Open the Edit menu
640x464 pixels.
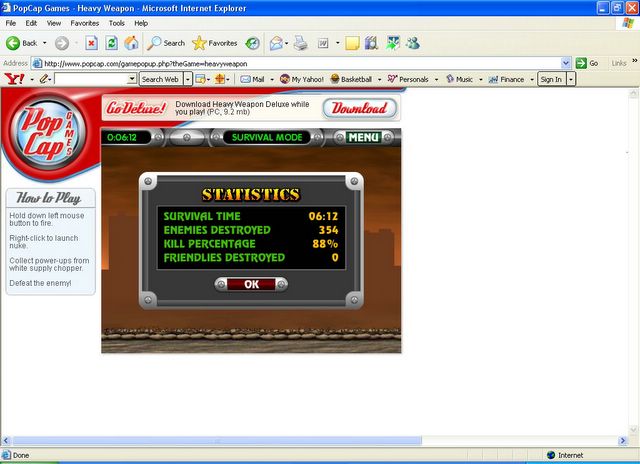pyautogui.click(x=31, y=23)
